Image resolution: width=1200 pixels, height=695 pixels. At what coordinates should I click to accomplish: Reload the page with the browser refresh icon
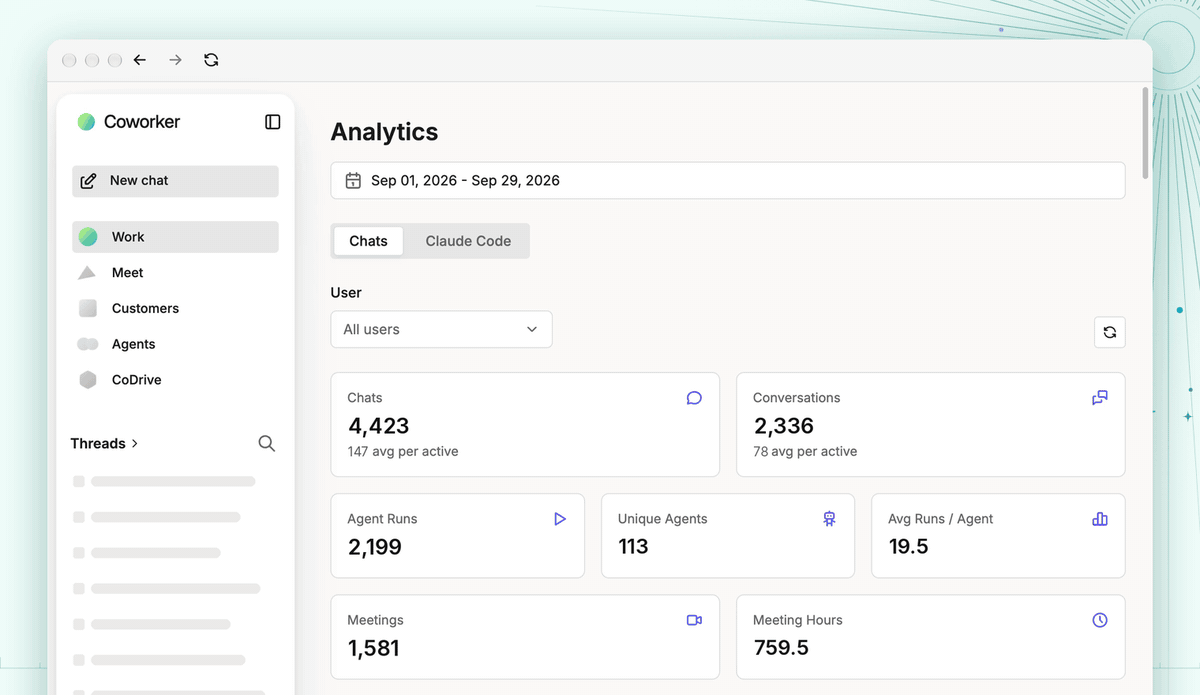[211, 60]
